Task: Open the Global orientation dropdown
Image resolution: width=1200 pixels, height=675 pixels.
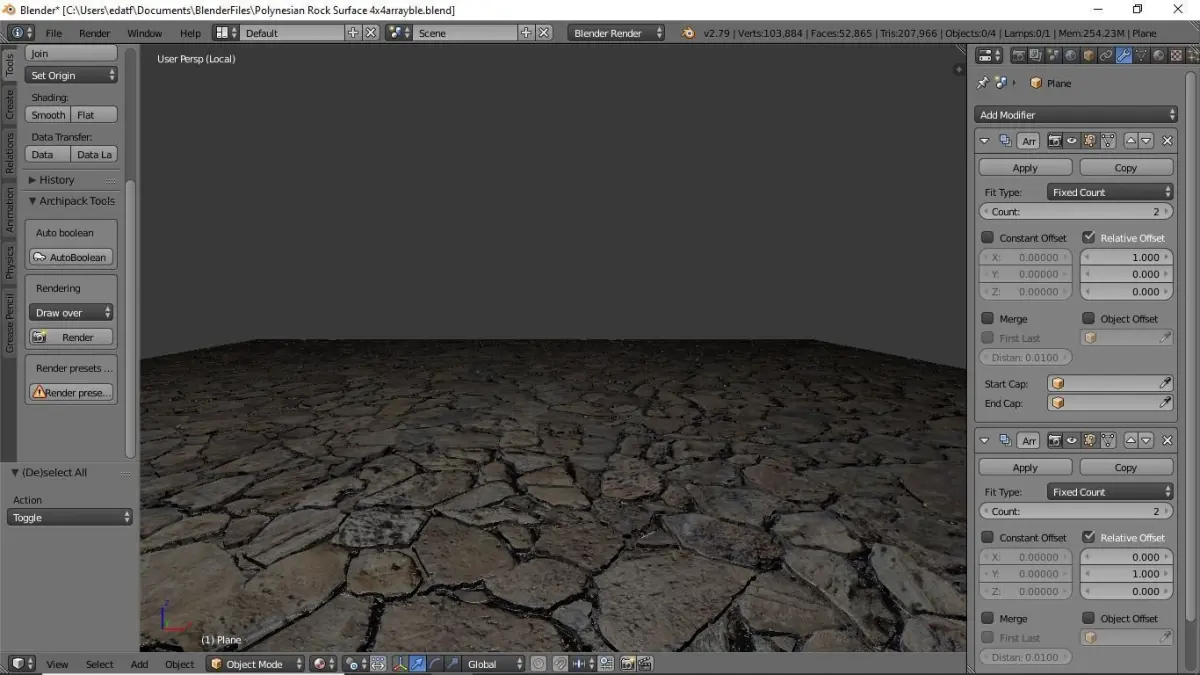Action: [x=494, y=663]
